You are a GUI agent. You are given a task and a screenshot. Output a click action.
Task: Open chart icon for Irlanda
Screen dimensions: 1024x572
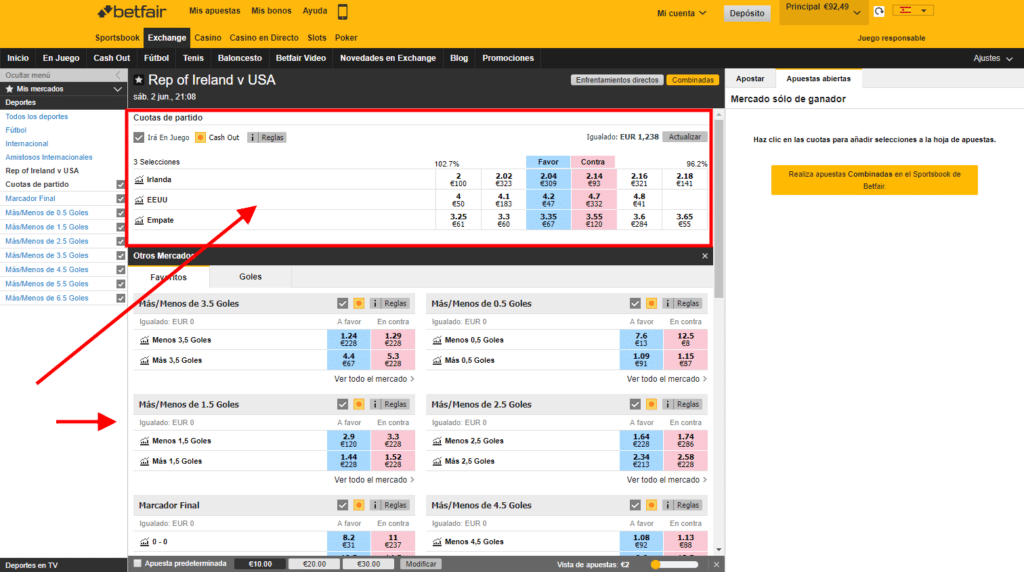pos(139,180)
